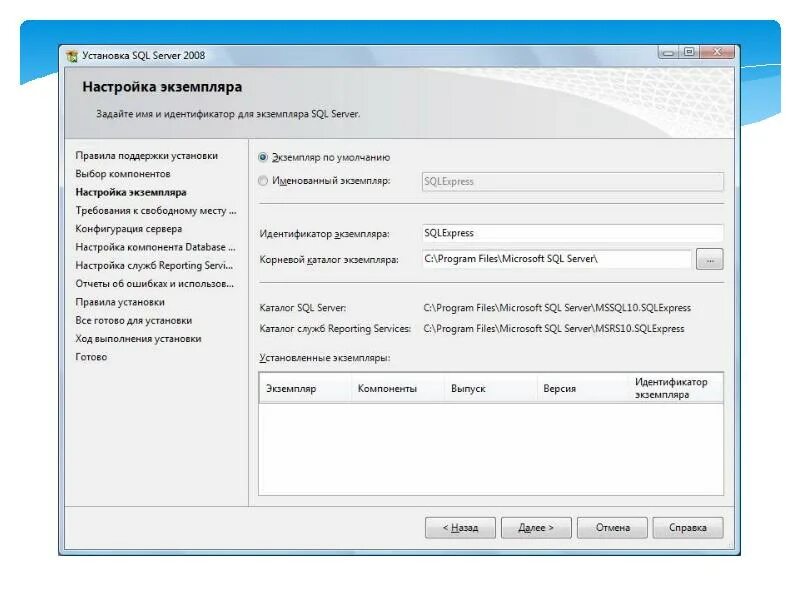Screen dimensions: 800x600
Task: Sort by the Версия column header
Action: coord(583,388)
